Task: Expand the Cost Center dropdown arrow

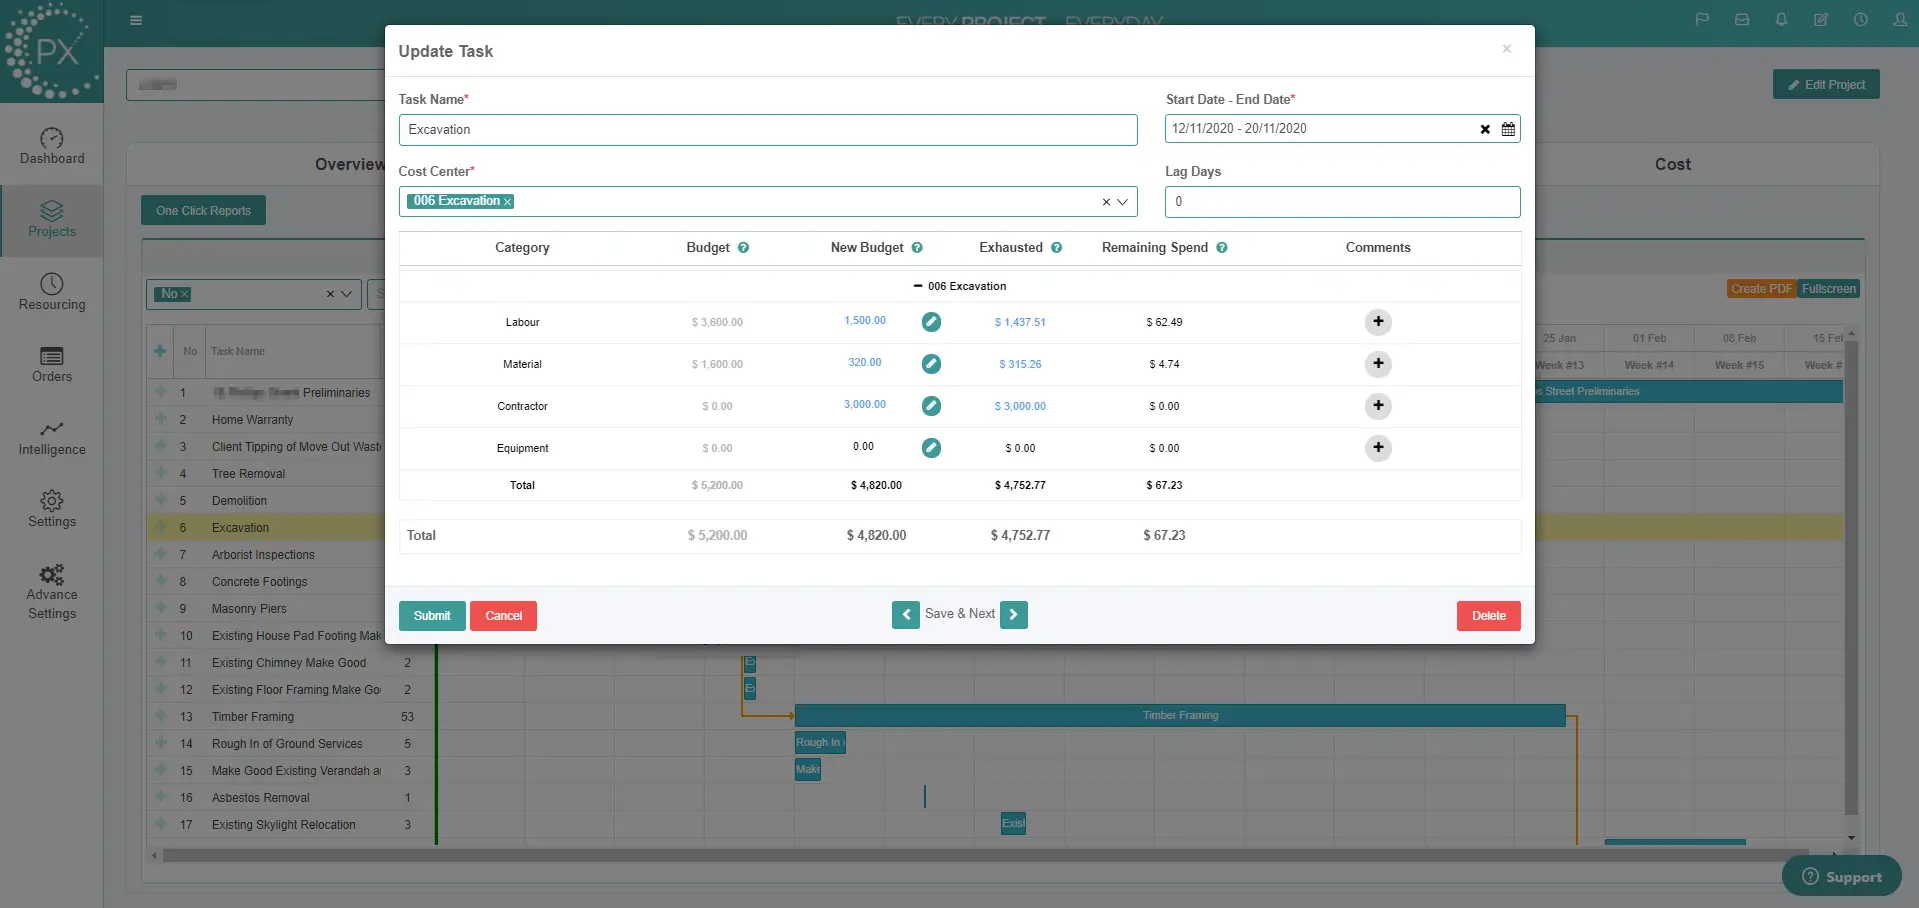Action: [x=1123, y=202]
